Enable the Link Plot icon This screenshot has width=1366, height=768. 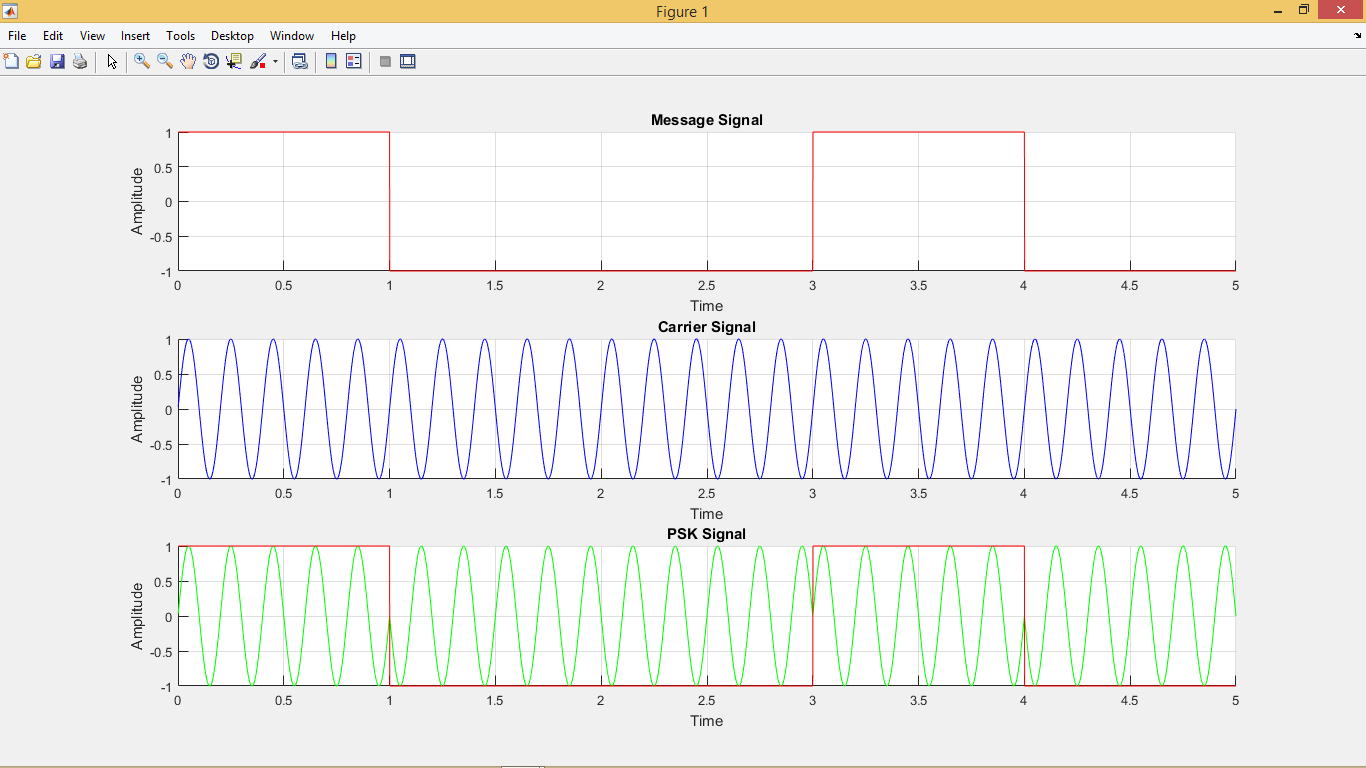pyautogui.click(x=300, y=61)
